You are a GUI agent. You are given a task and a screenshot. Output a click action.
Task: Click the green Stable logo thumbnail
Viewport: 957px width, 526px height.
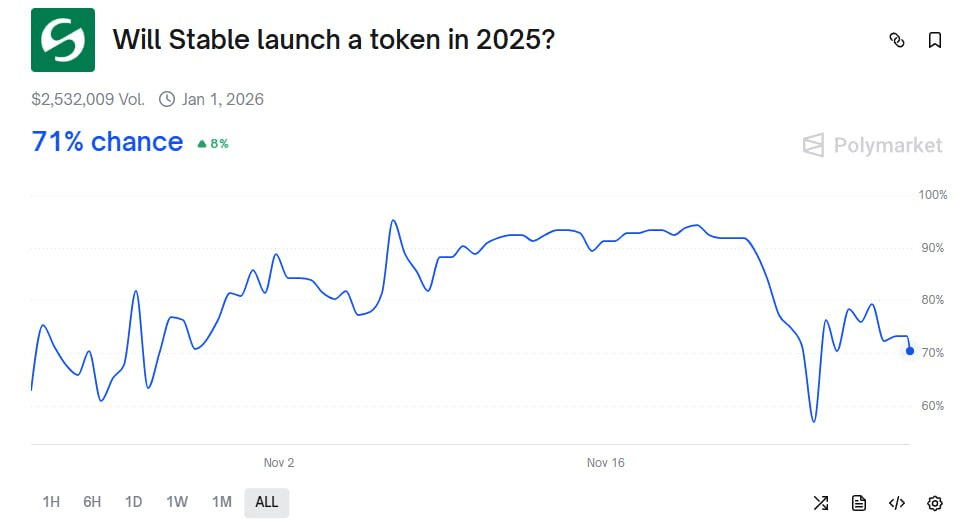(63, 40)
